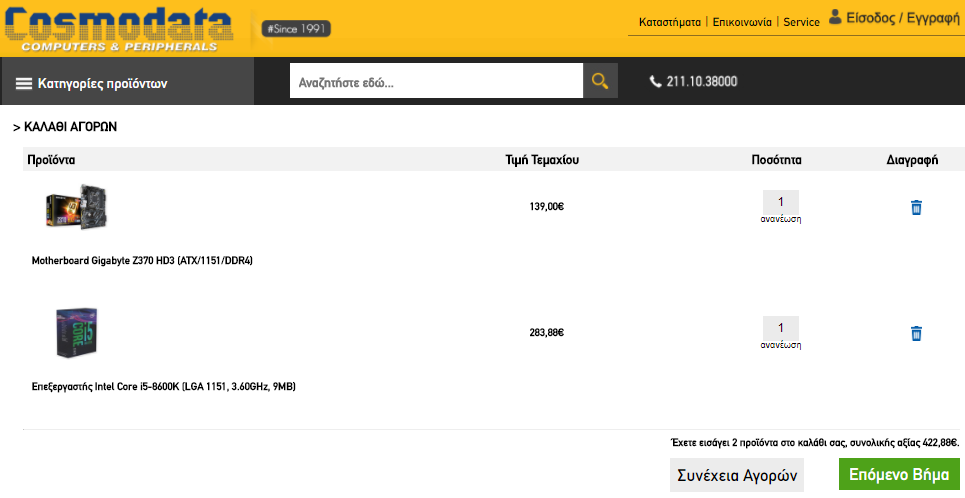Click the Προϊόντα column header

click(51, 160)
